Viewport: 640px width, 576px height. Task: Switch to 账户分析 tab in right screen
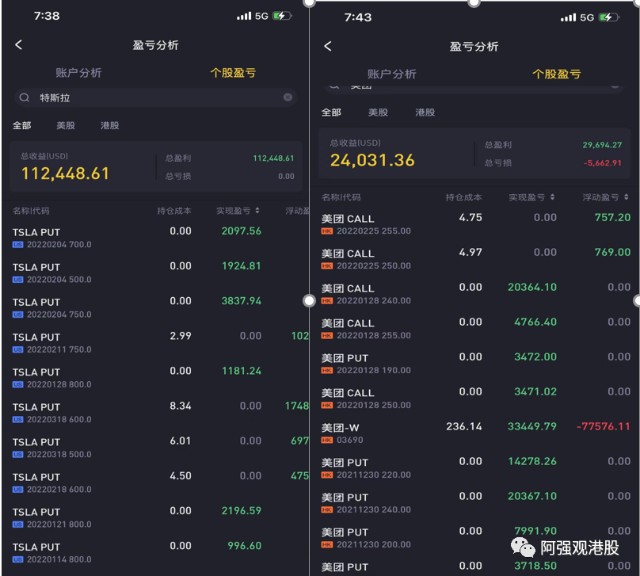tap(391, 74)
